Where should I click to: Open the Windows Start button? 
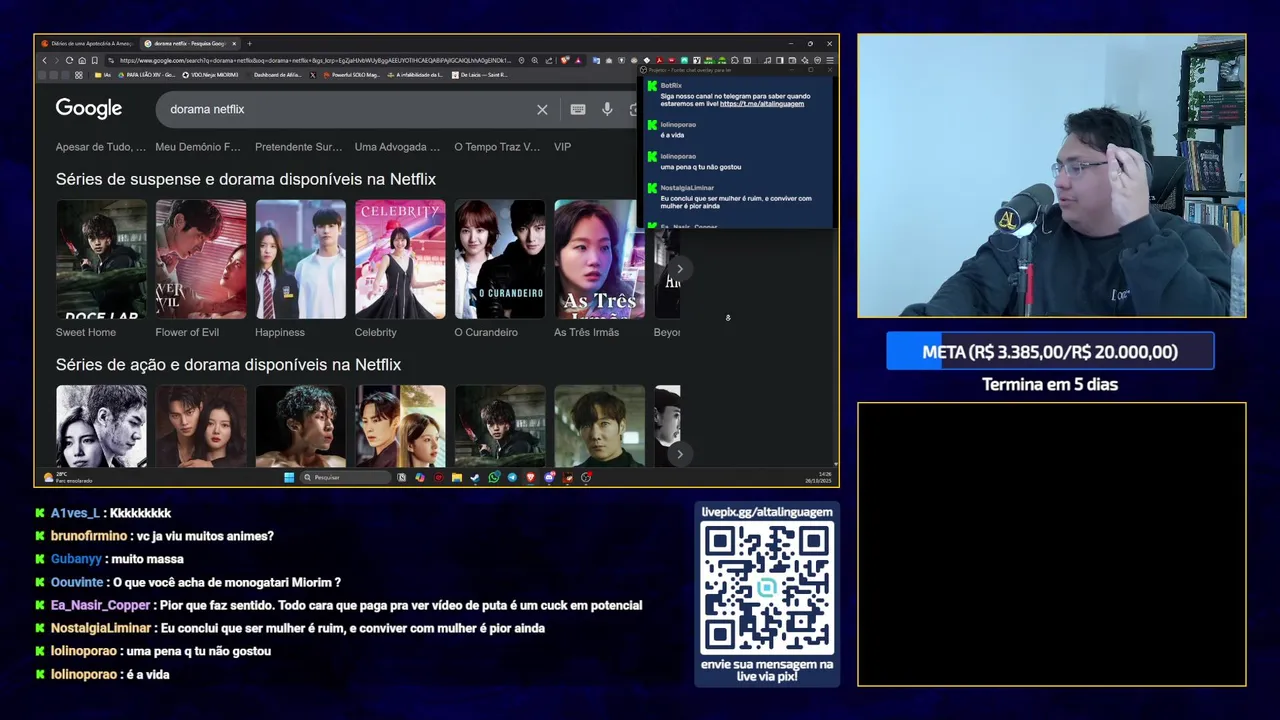point(289,477)
